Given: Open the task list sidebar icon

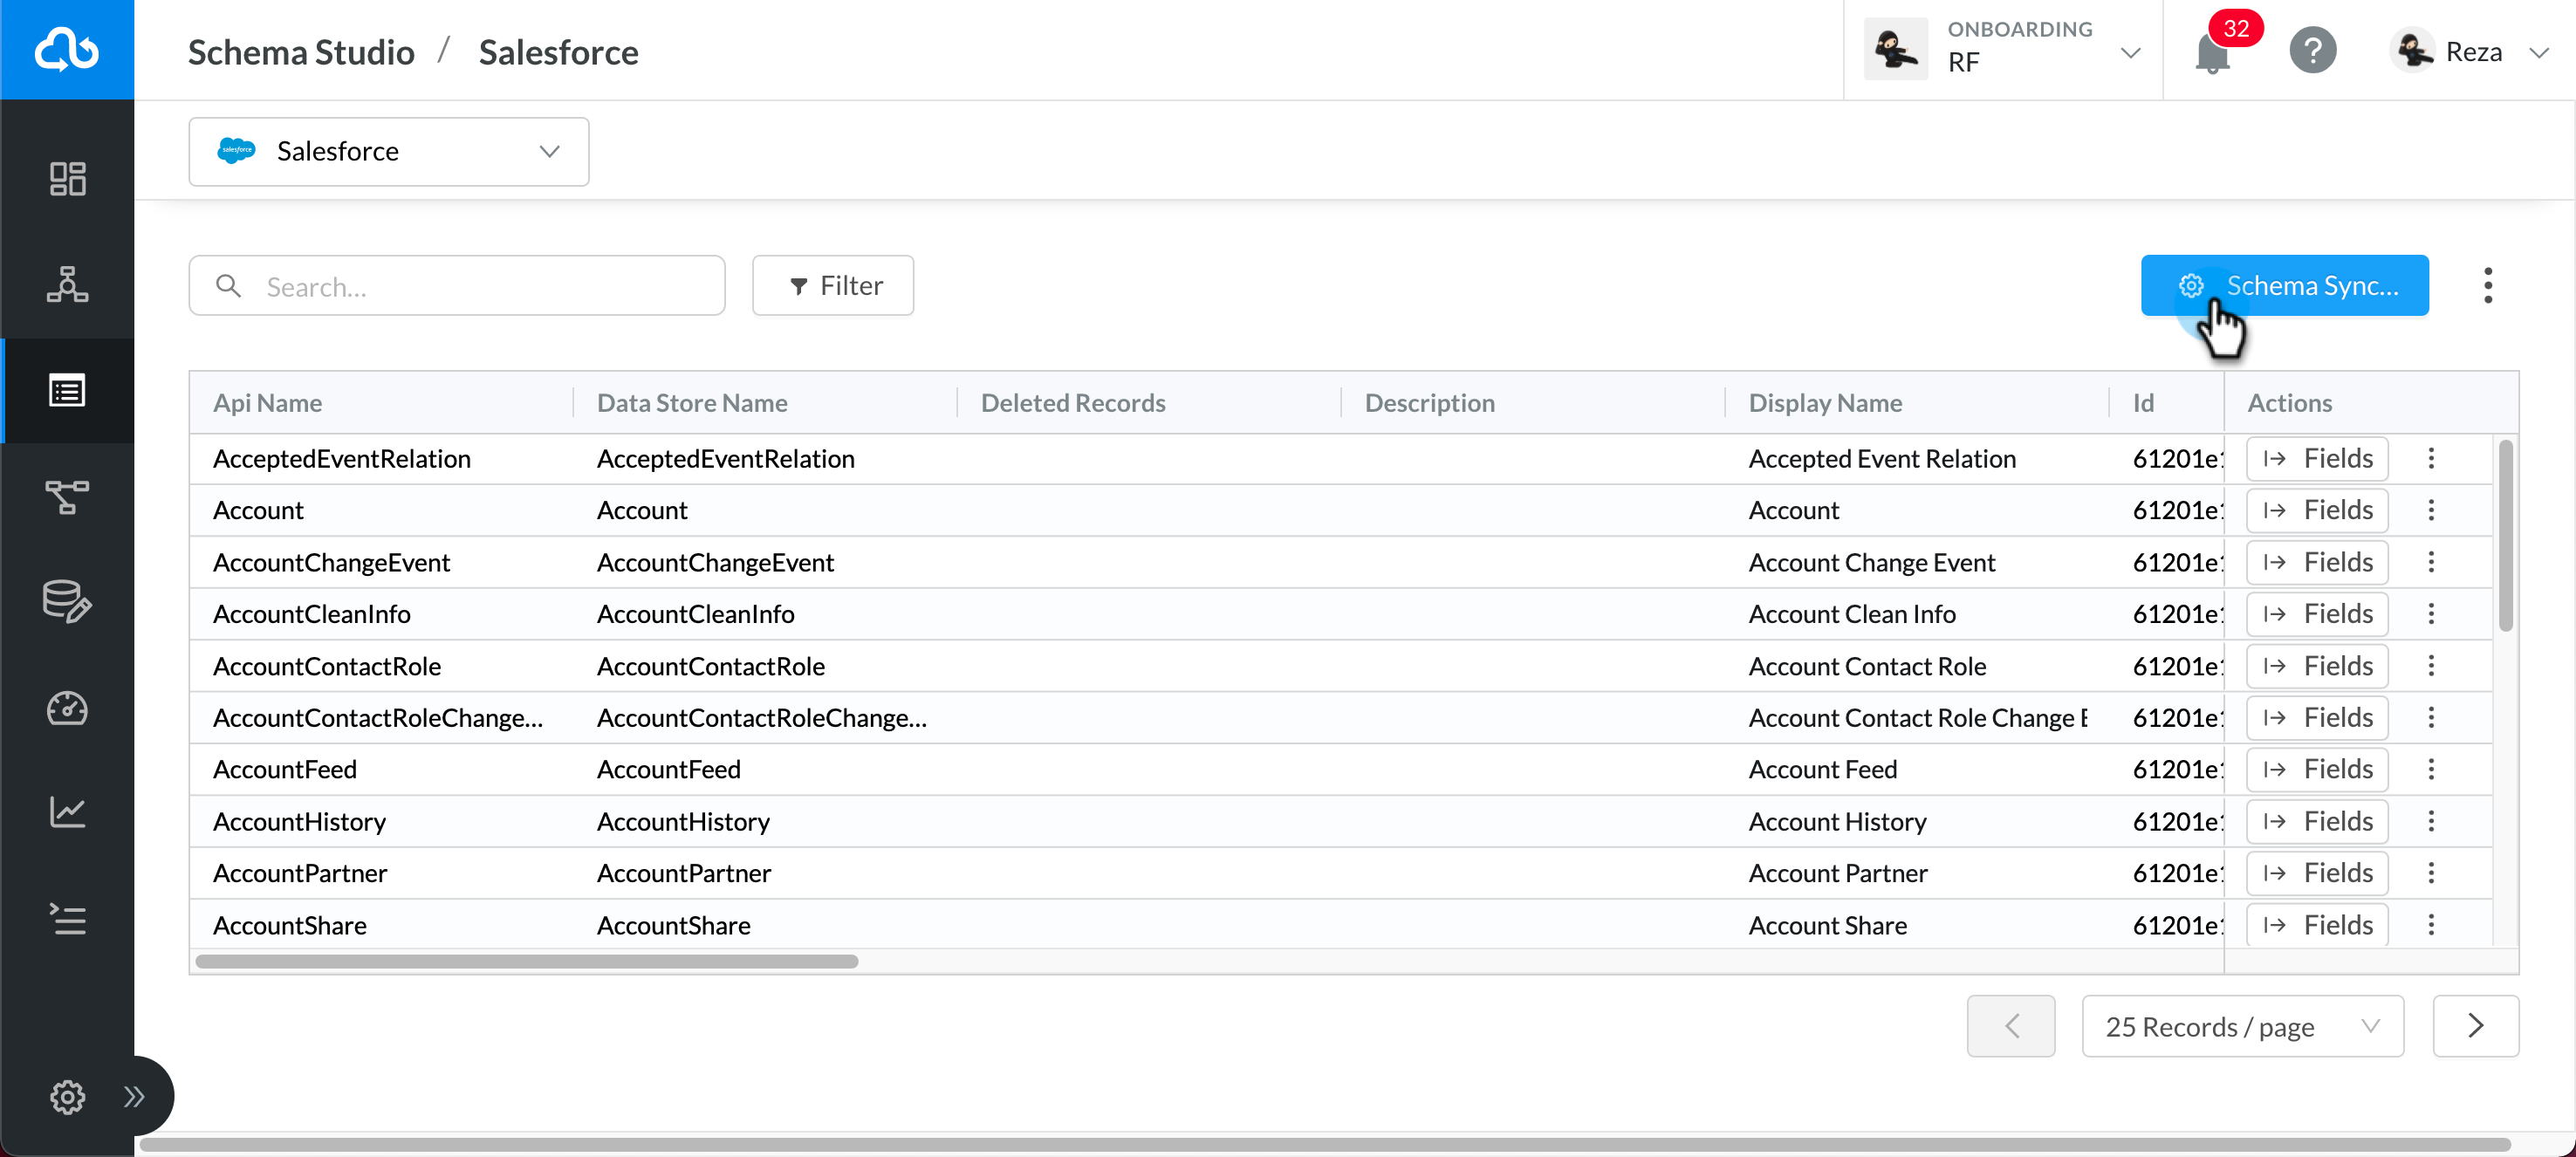Looking at the screenshot, I should (67, 919).
